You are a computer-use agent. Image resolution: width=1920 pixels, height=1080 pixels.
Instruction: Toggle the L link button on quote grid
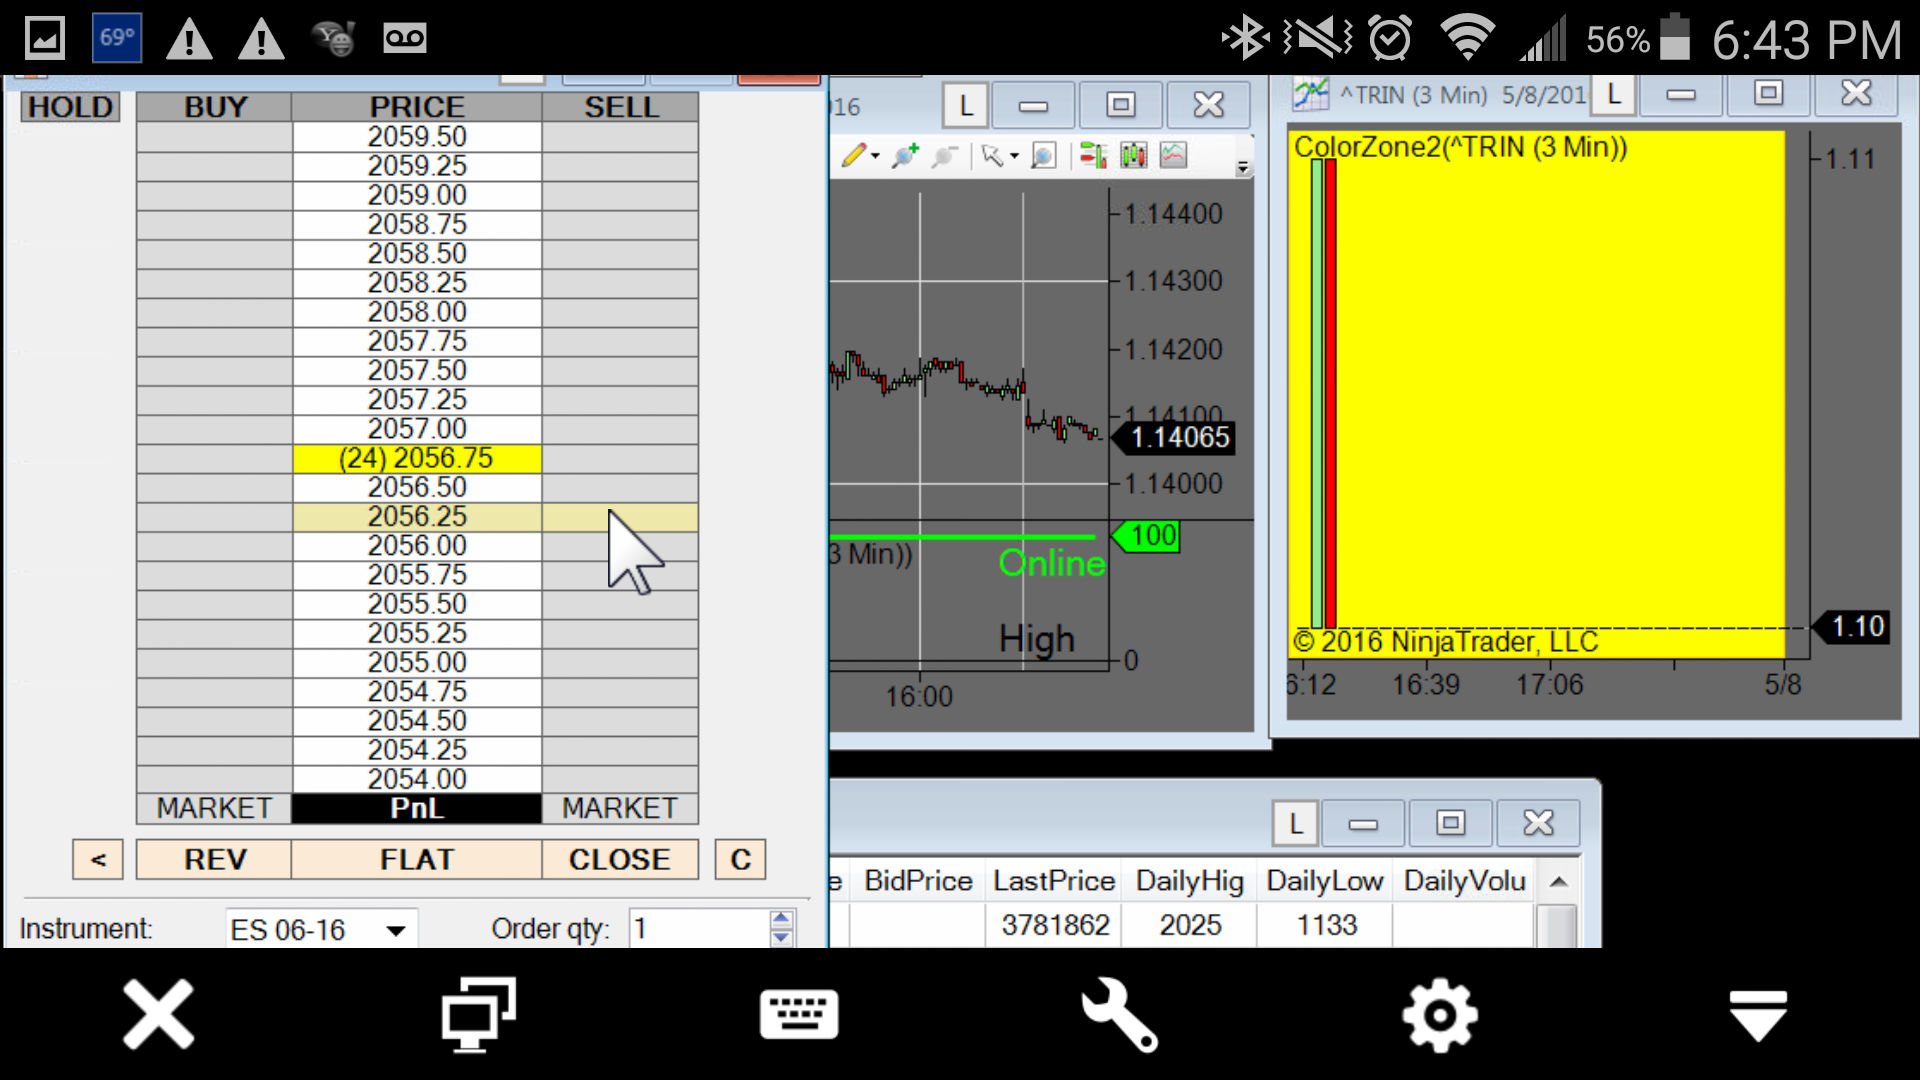[x=1296, y=823]
